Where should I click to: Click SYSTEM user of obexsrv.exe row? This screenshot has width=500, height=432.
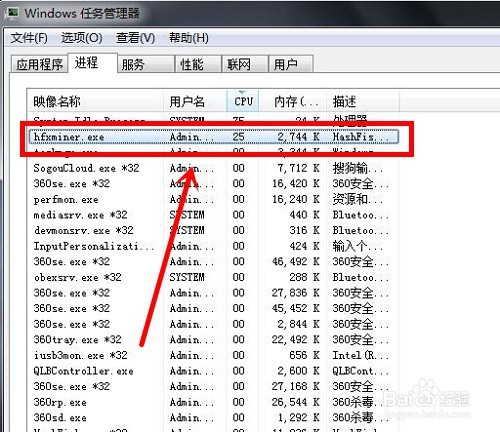point(187,277)
